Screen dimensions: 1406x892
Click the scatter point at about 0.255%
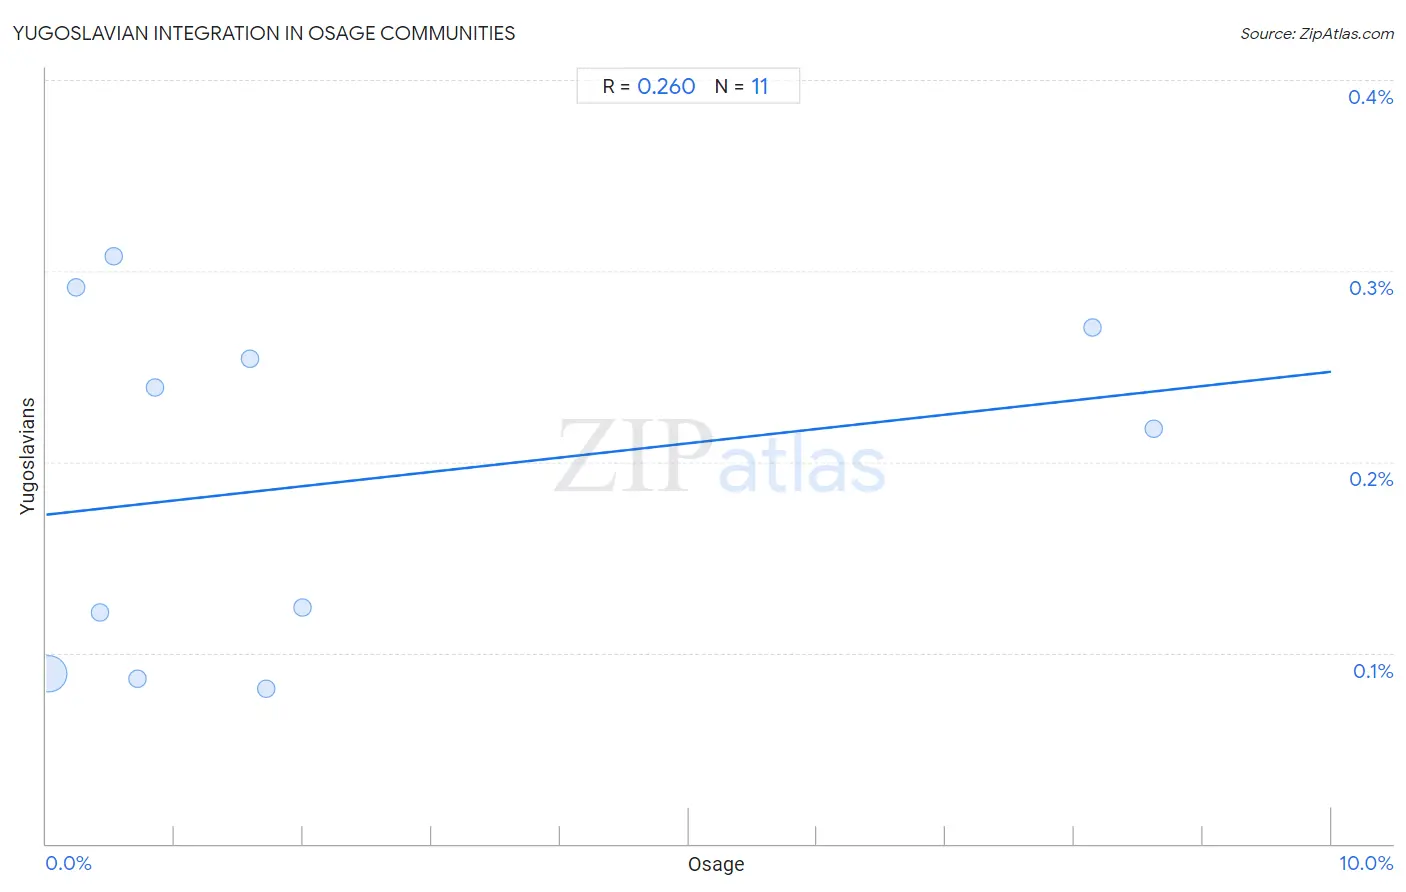click(x=250, y=359)
